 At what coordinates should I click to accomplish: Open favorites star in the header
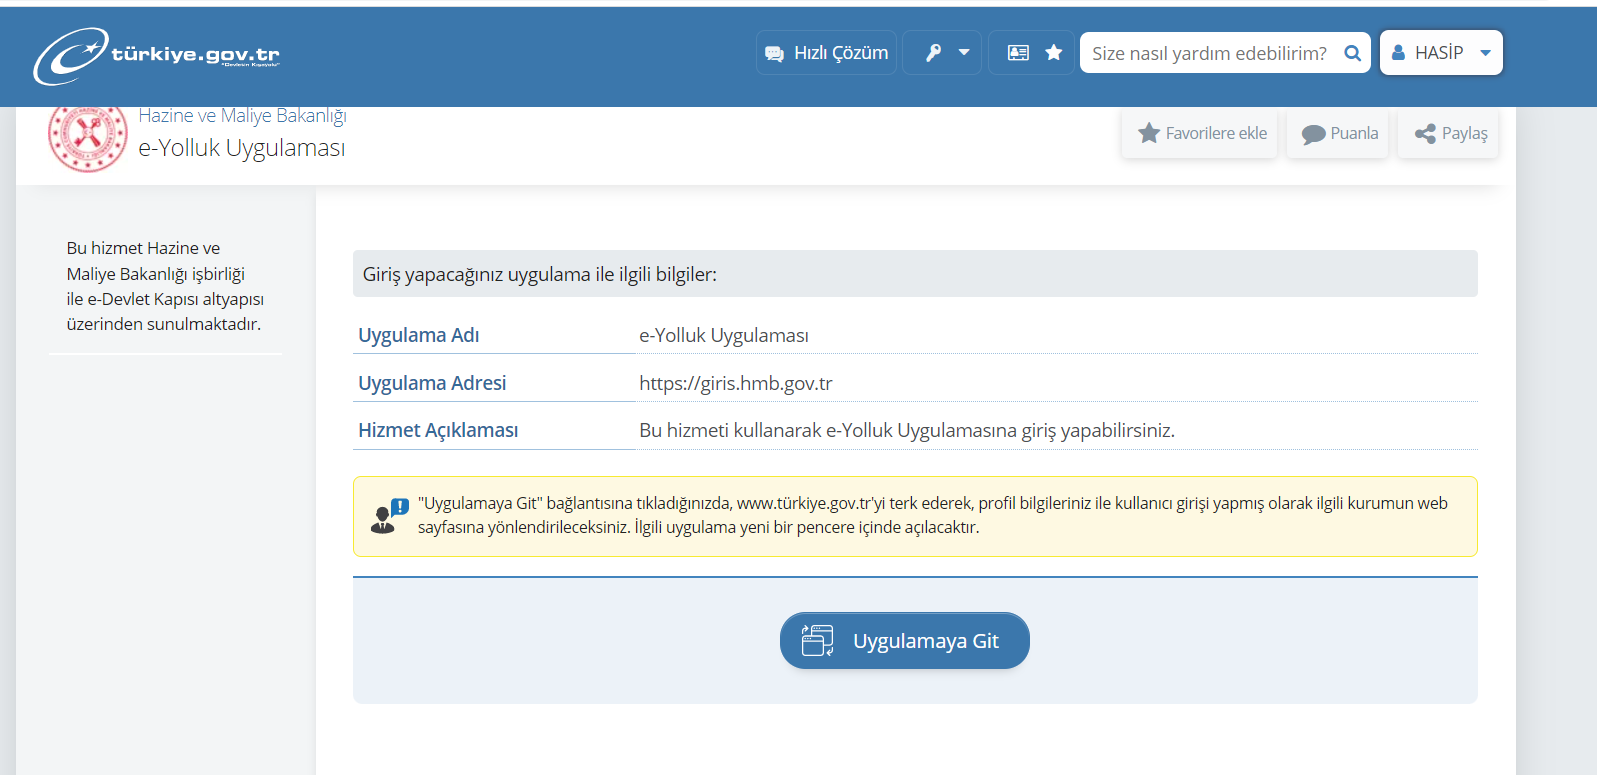pyautogui.click(x=1054, y=53)
